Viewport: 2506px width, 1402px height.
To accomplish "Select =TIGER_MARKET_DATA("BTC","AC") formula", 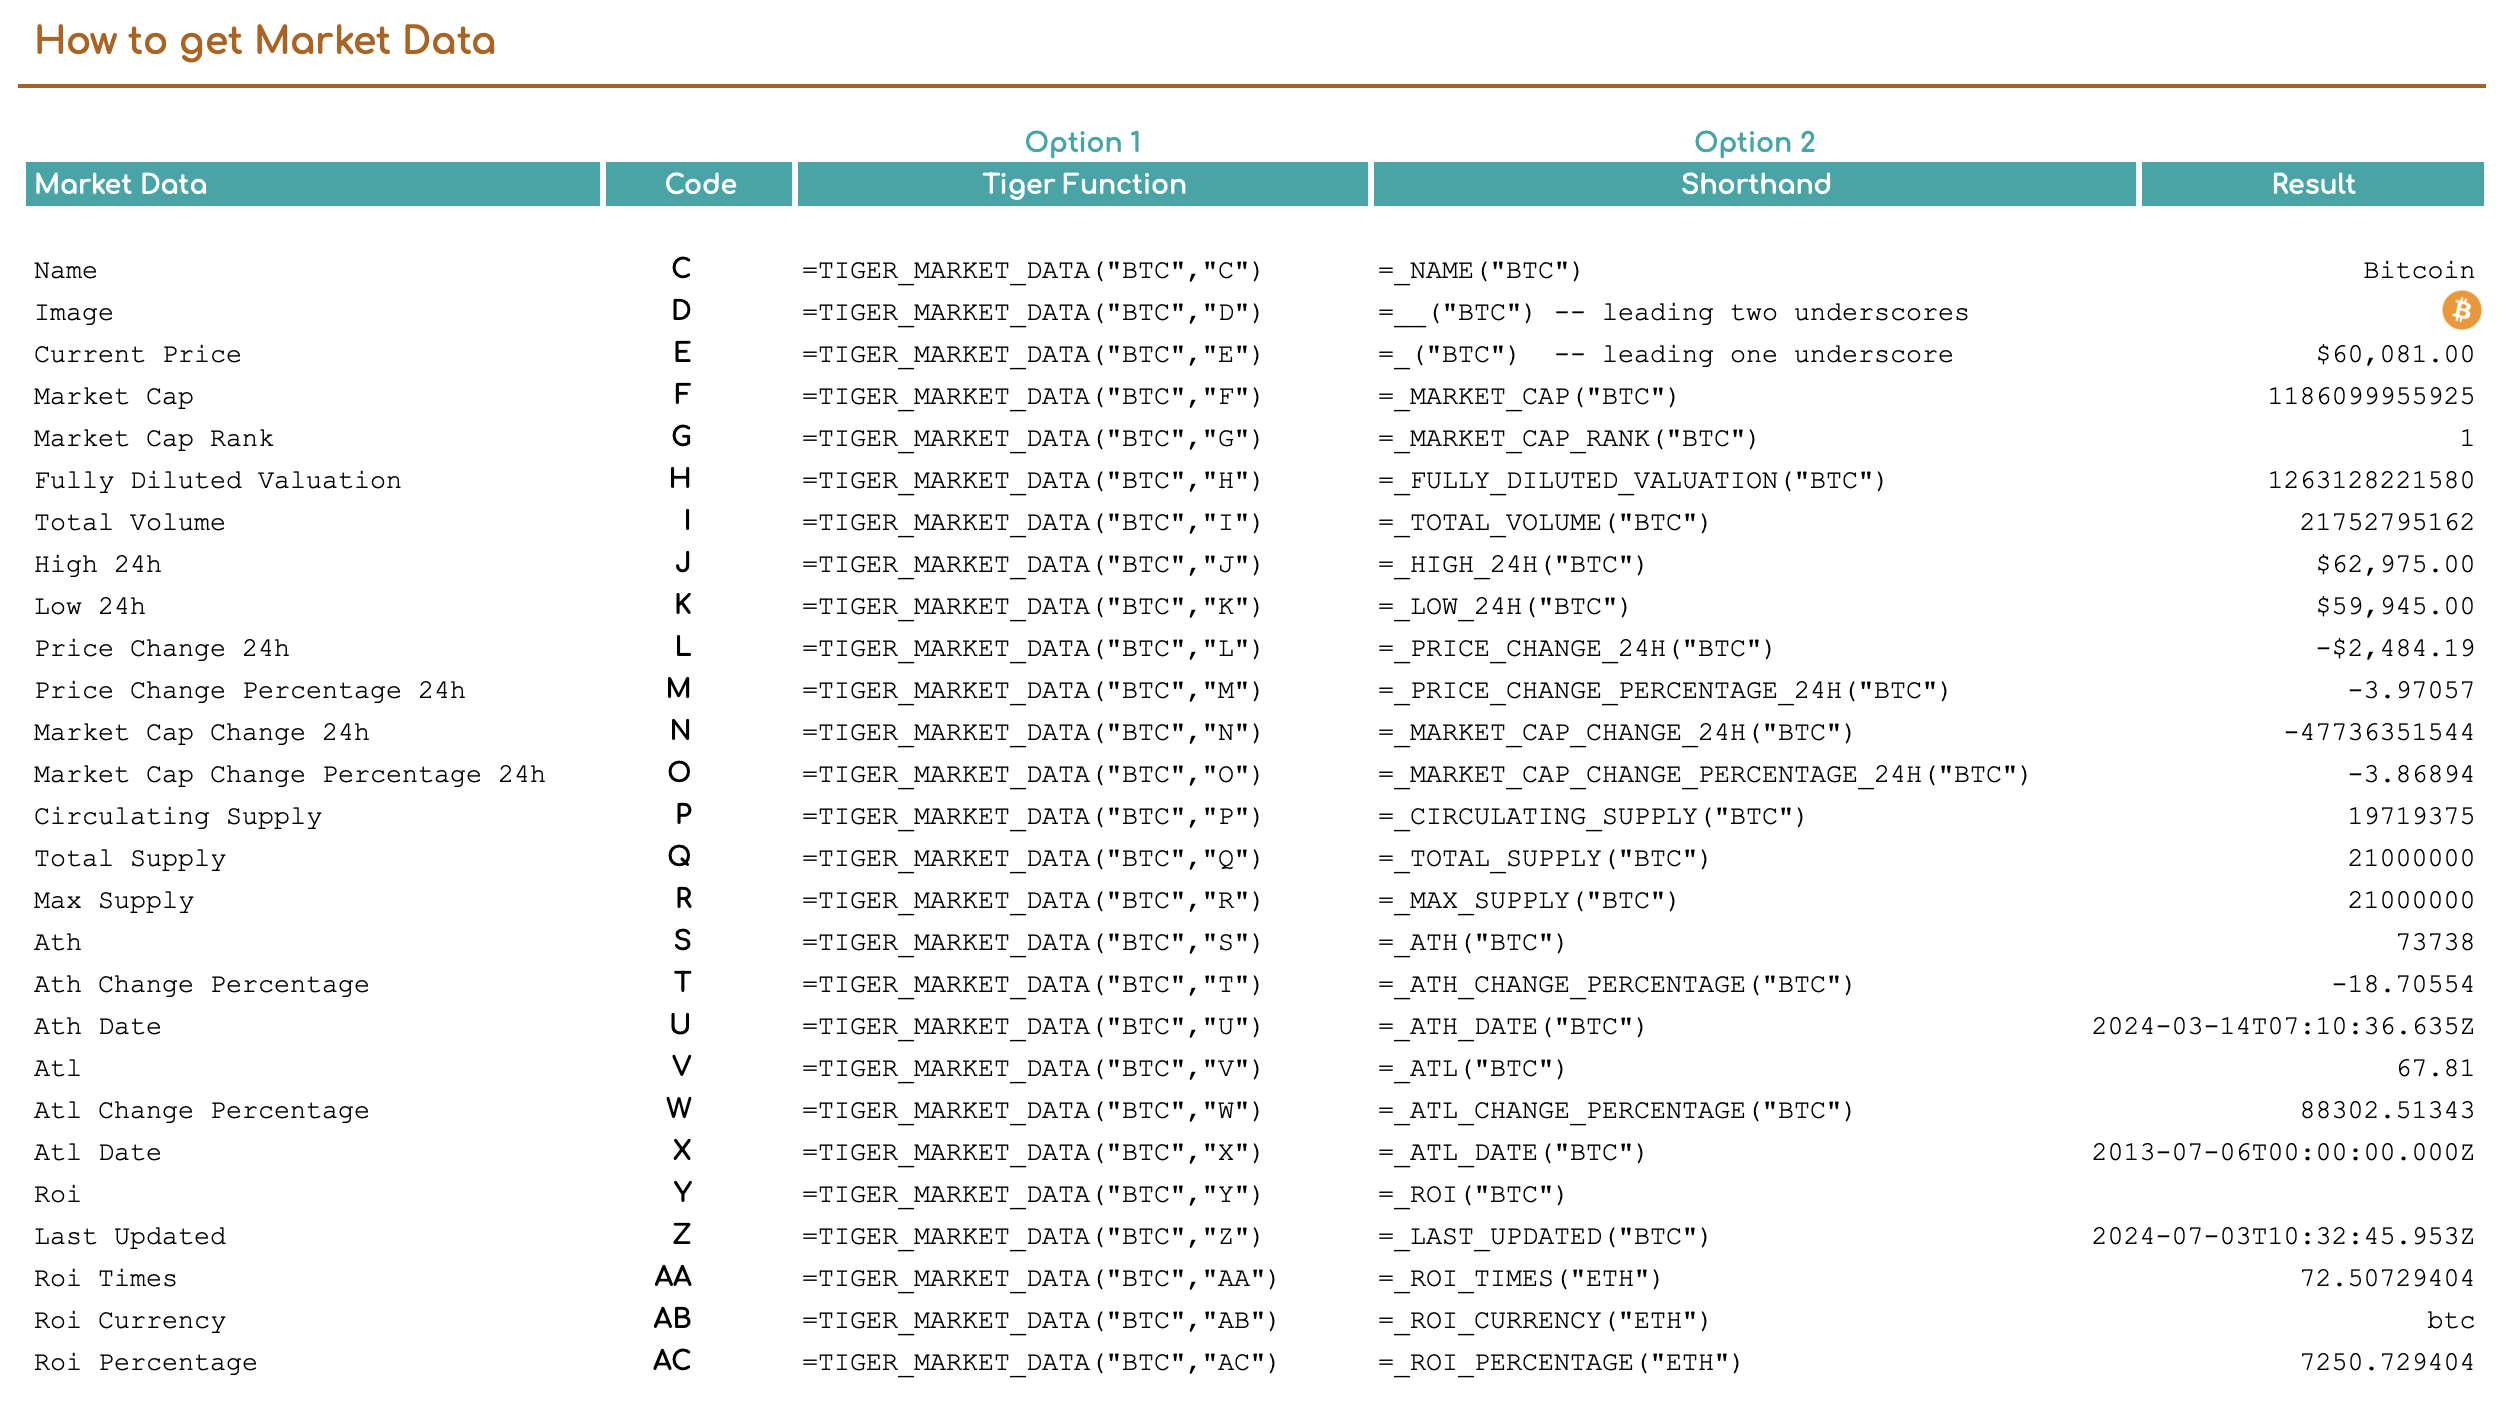I will coord(1040,1362).
